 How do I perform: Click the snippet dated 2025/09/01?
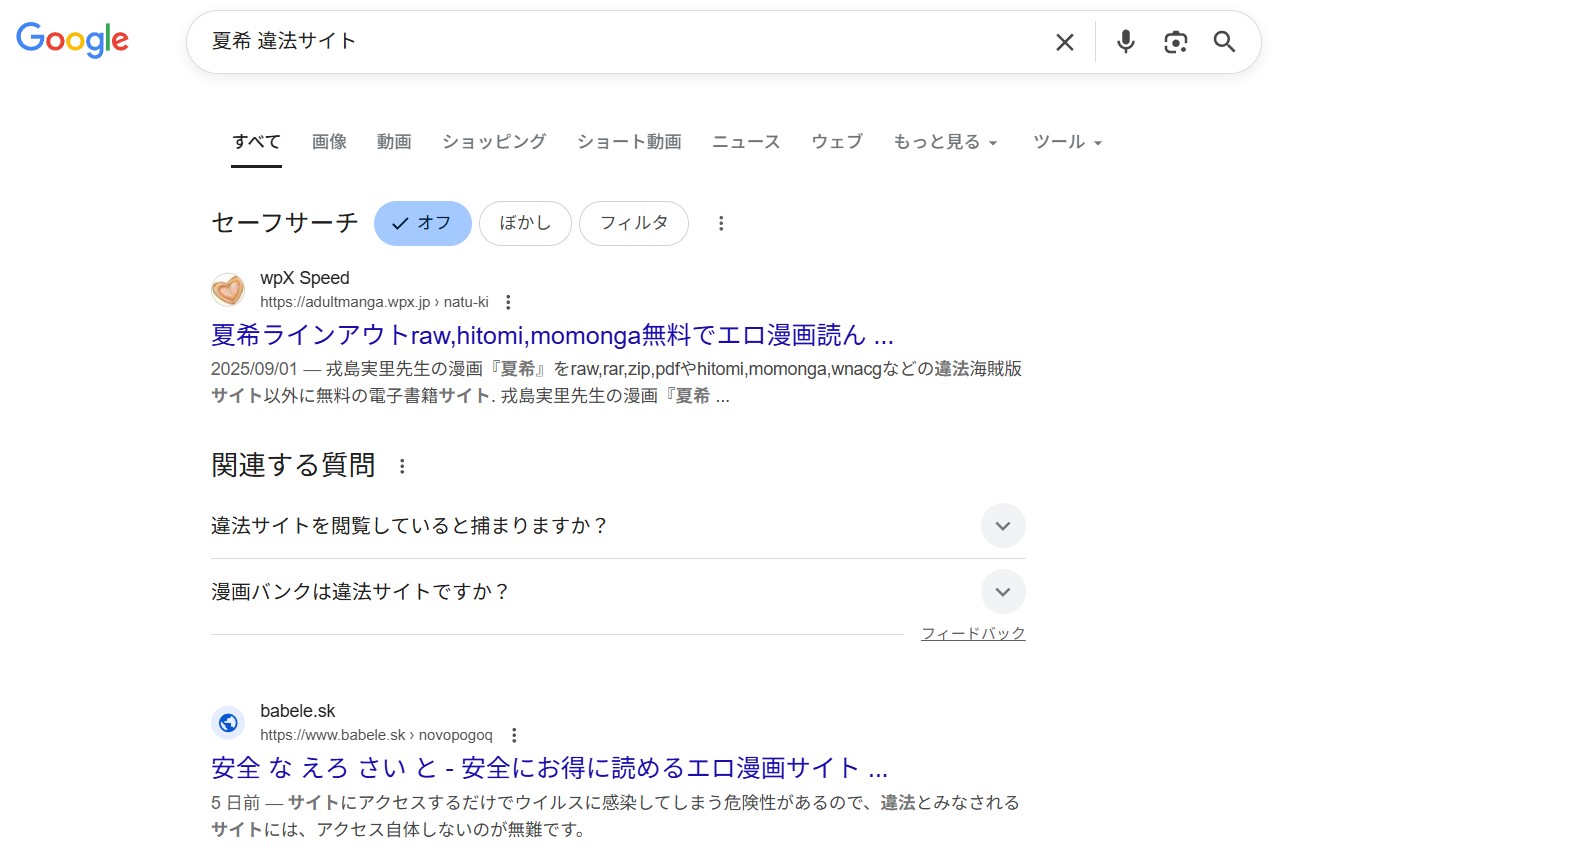616,382
